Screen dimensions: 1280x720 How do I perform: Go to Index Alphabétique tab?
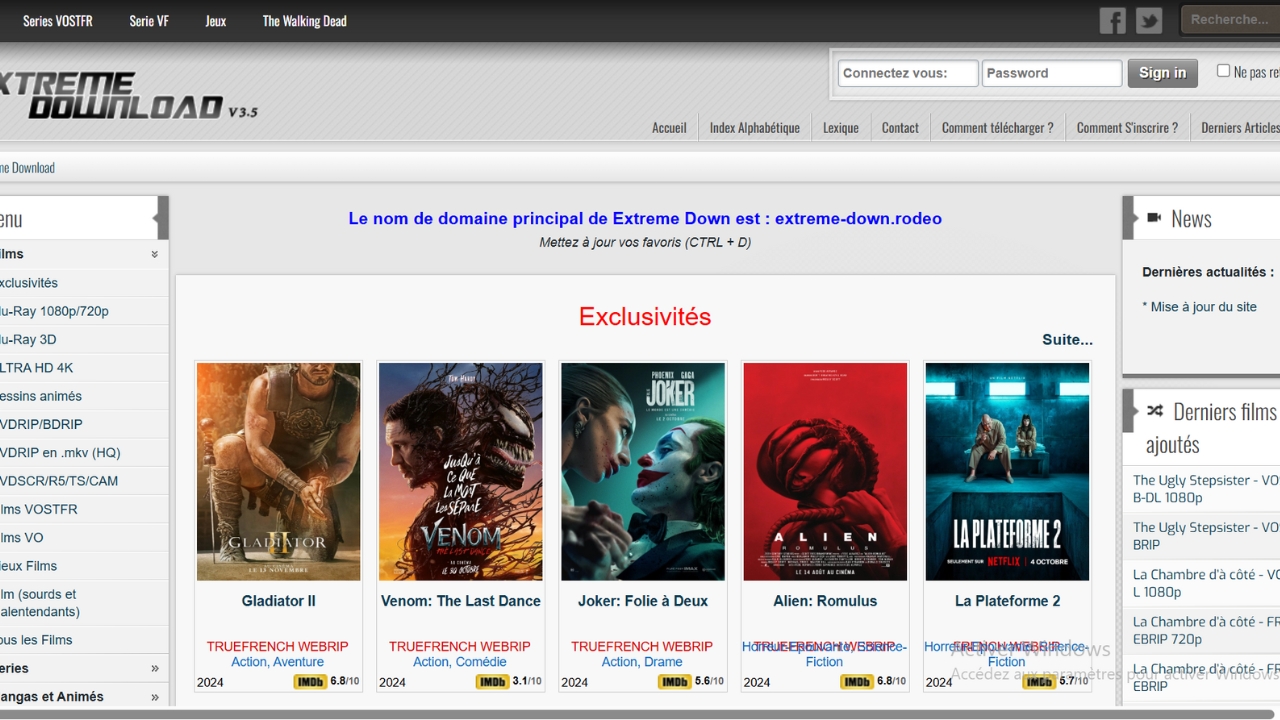(754, 128)
